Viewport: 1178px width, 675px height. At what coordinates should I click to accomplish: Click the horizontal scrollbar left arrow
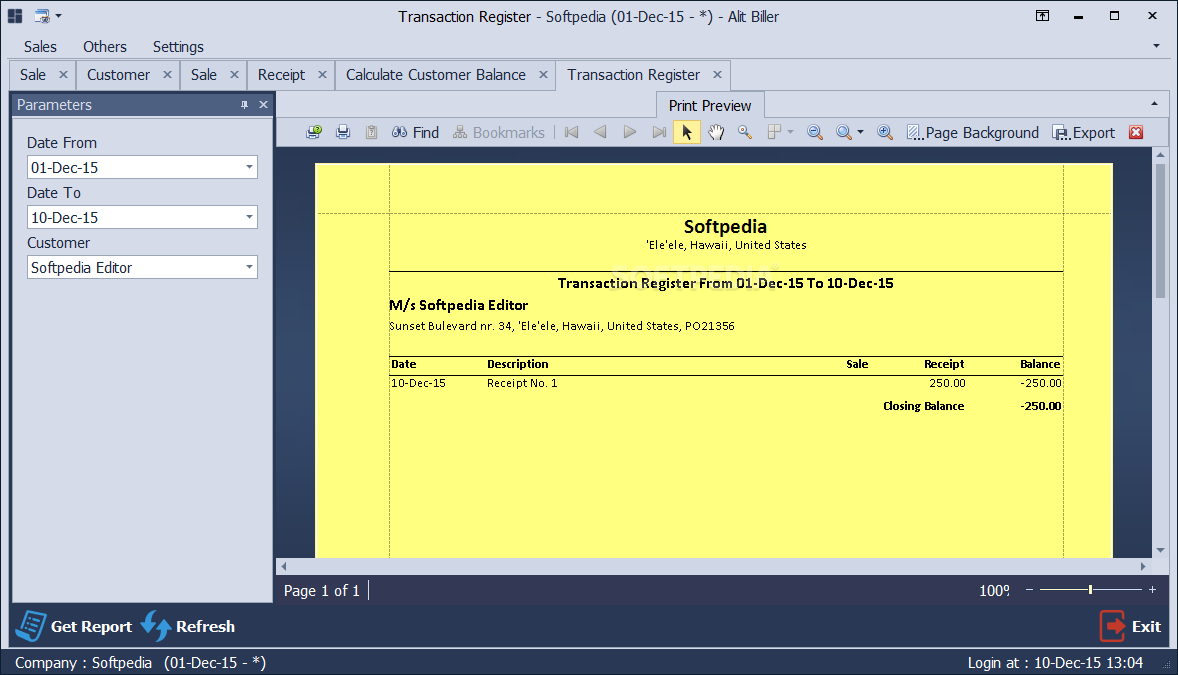click(283, 566)
